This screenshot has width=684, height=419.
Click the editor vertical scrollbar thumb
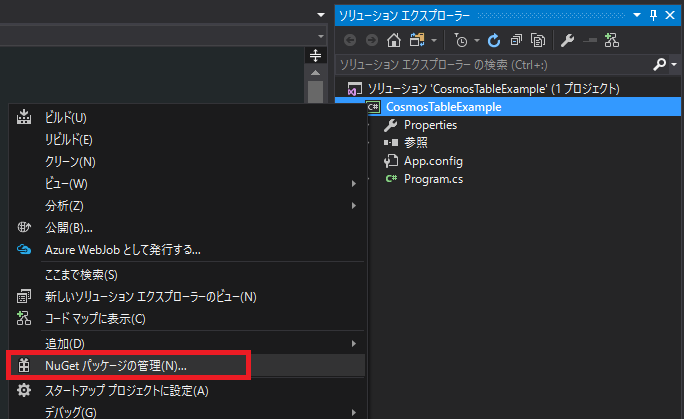(x=315, y=92)
